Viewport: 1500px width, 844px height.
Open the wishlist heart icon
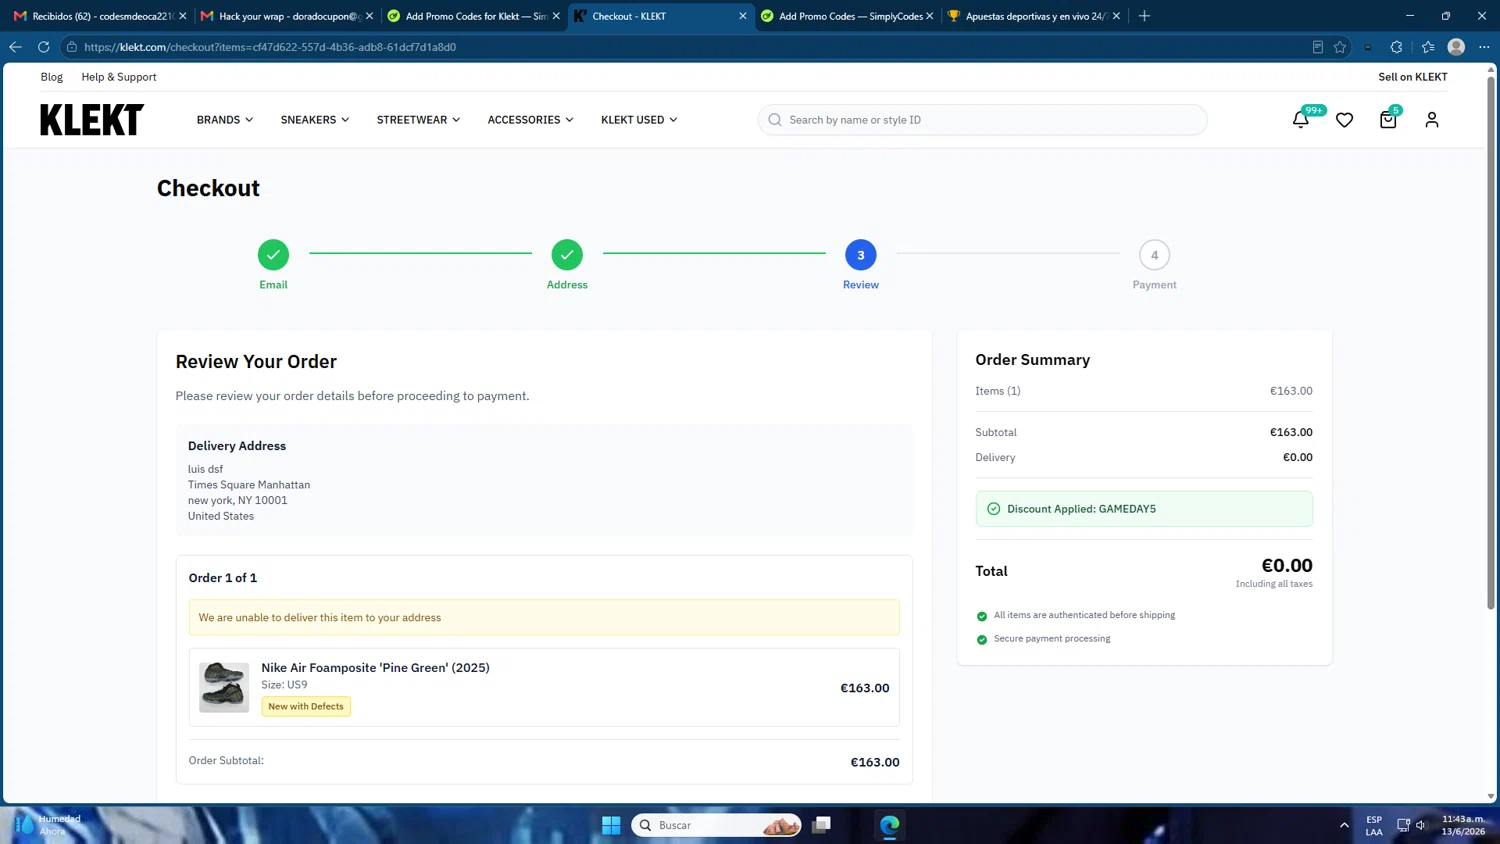[x=1344, y=120]
